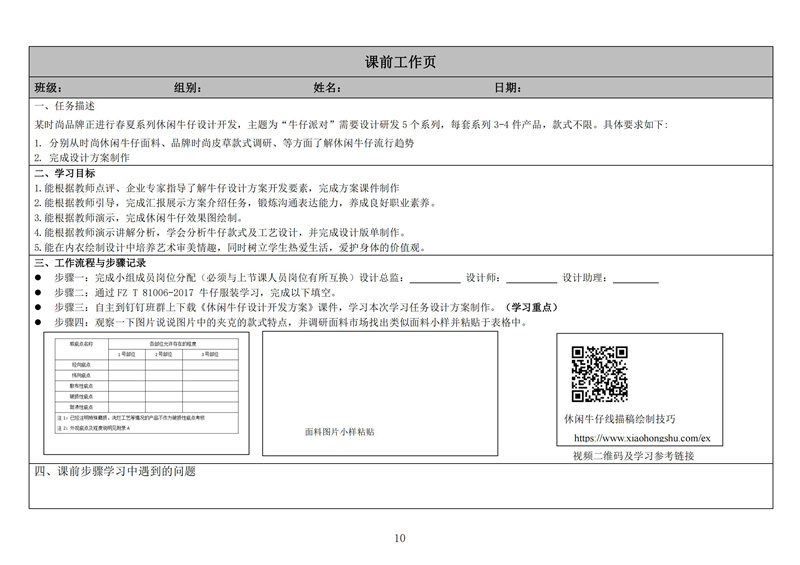Click the 3号部位 column header
The height and width of the screenshot is (565, 800).
pos(210,354)
